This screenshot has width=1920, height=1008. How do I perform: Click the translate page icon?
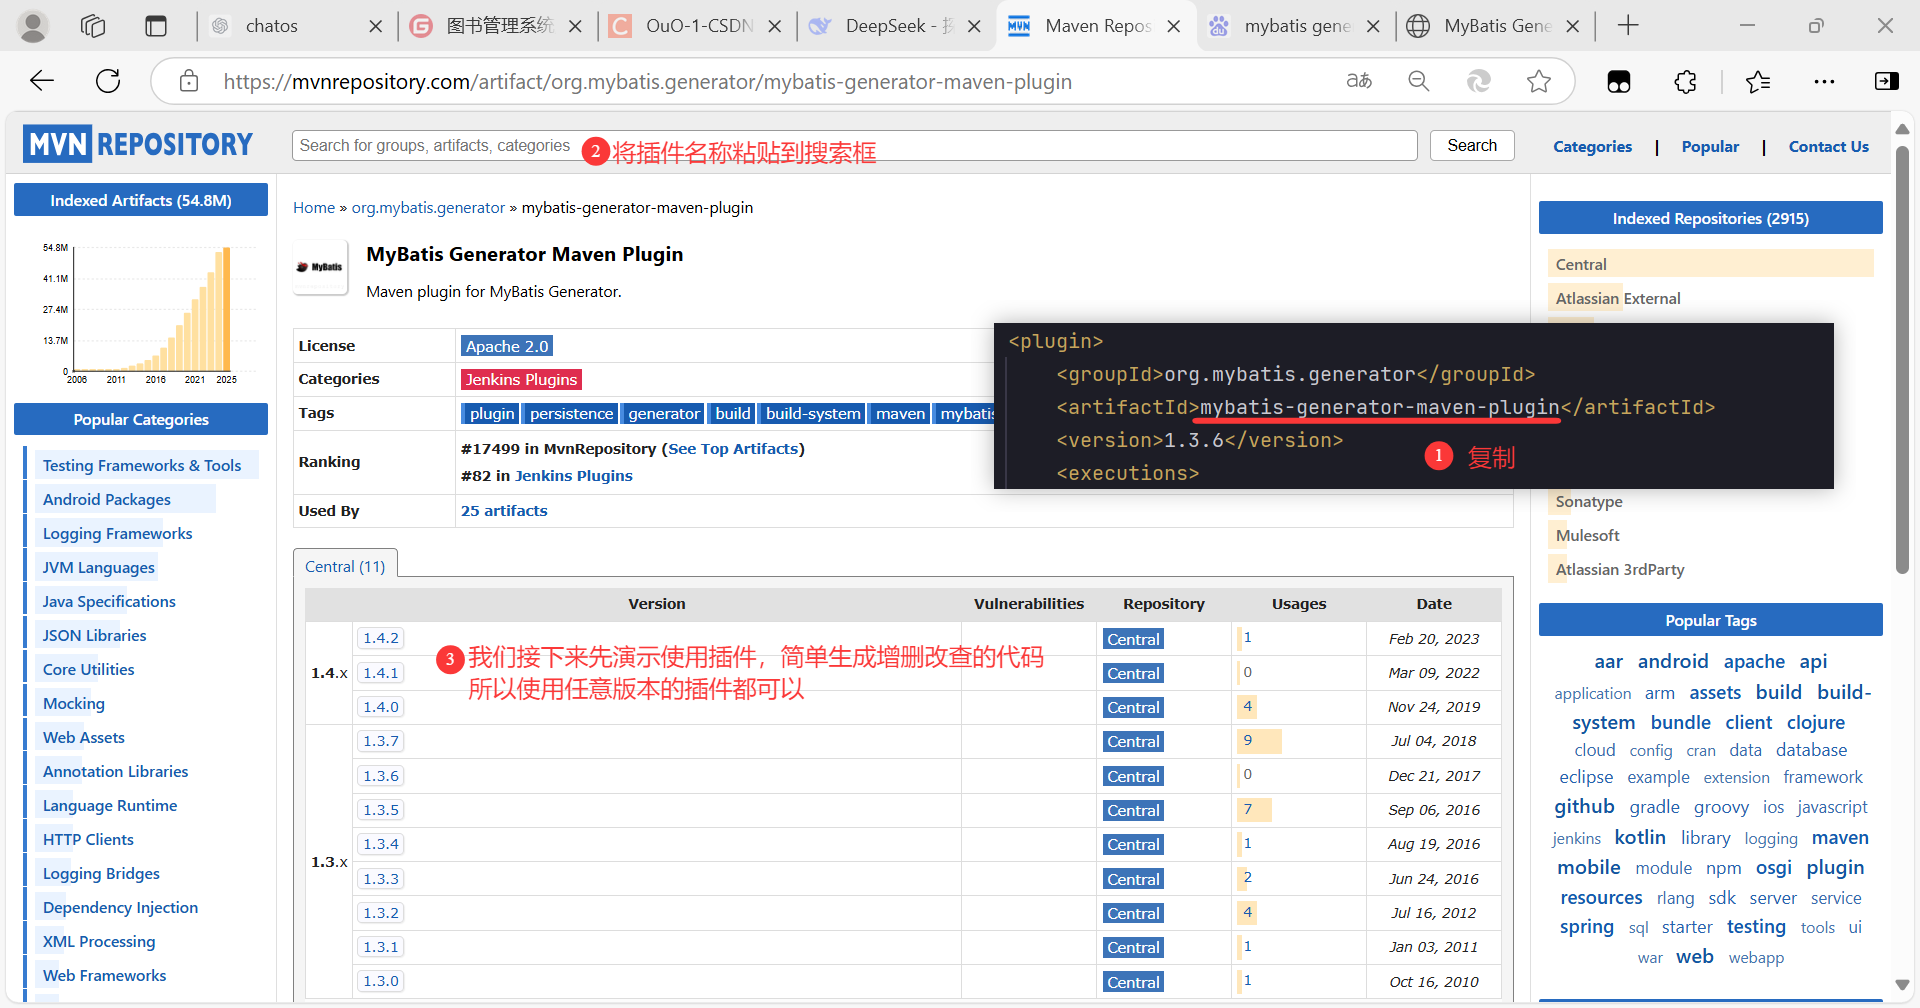click(x=1359, y=81)
